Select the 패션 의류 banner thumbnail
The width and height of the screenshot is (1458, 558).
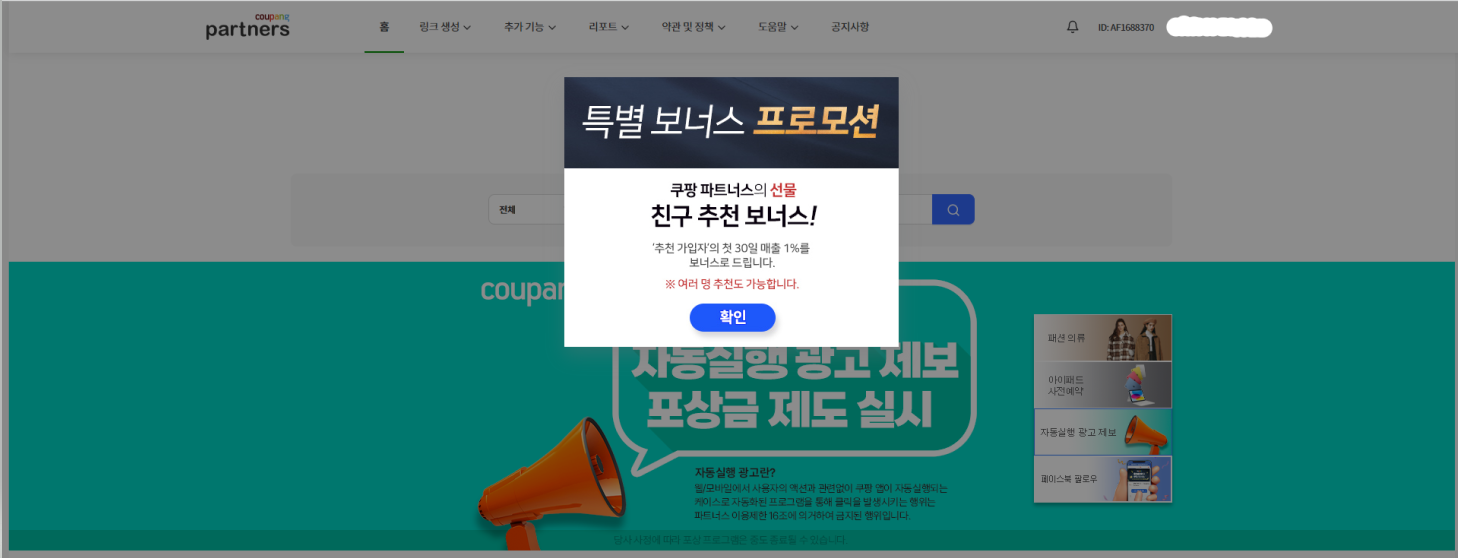pyautogui.click(x=1103, y=338)
